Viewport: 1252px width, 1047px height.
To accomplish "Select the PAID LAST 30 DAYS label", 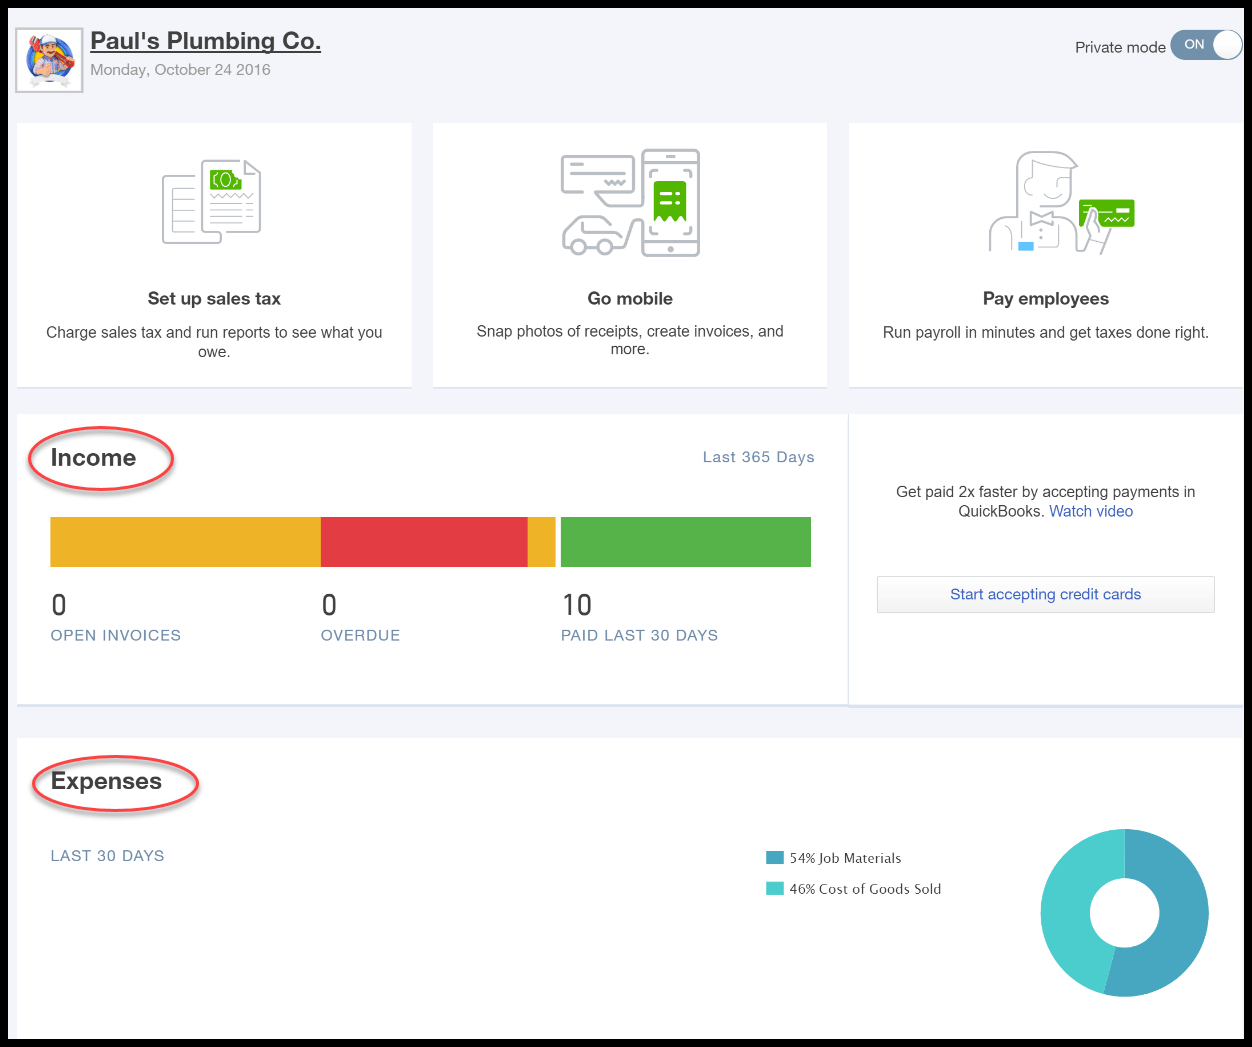I will pos(639,635).
